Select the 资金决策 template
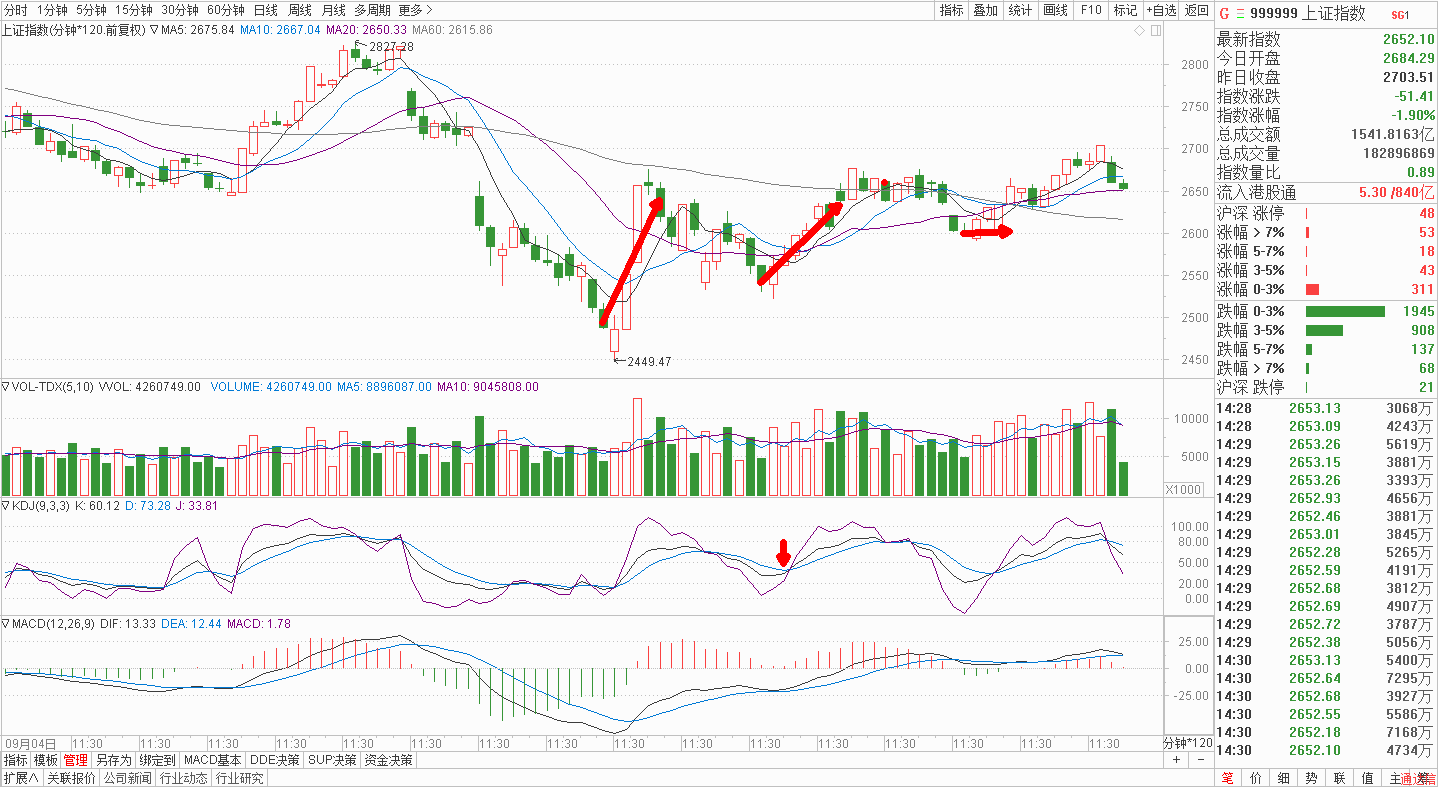Image resolution: width=1438 pixels, height=787 pixels. tap(388, 760)
